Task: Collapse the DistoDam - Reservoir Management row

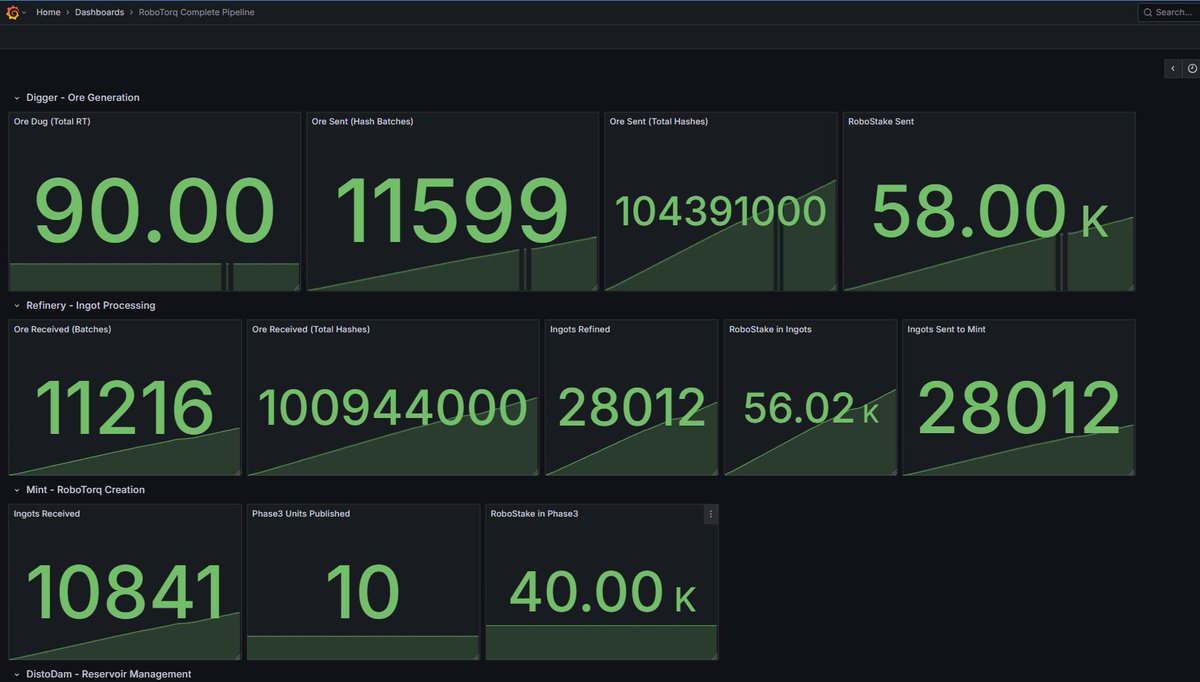Action: pos(101,674)
